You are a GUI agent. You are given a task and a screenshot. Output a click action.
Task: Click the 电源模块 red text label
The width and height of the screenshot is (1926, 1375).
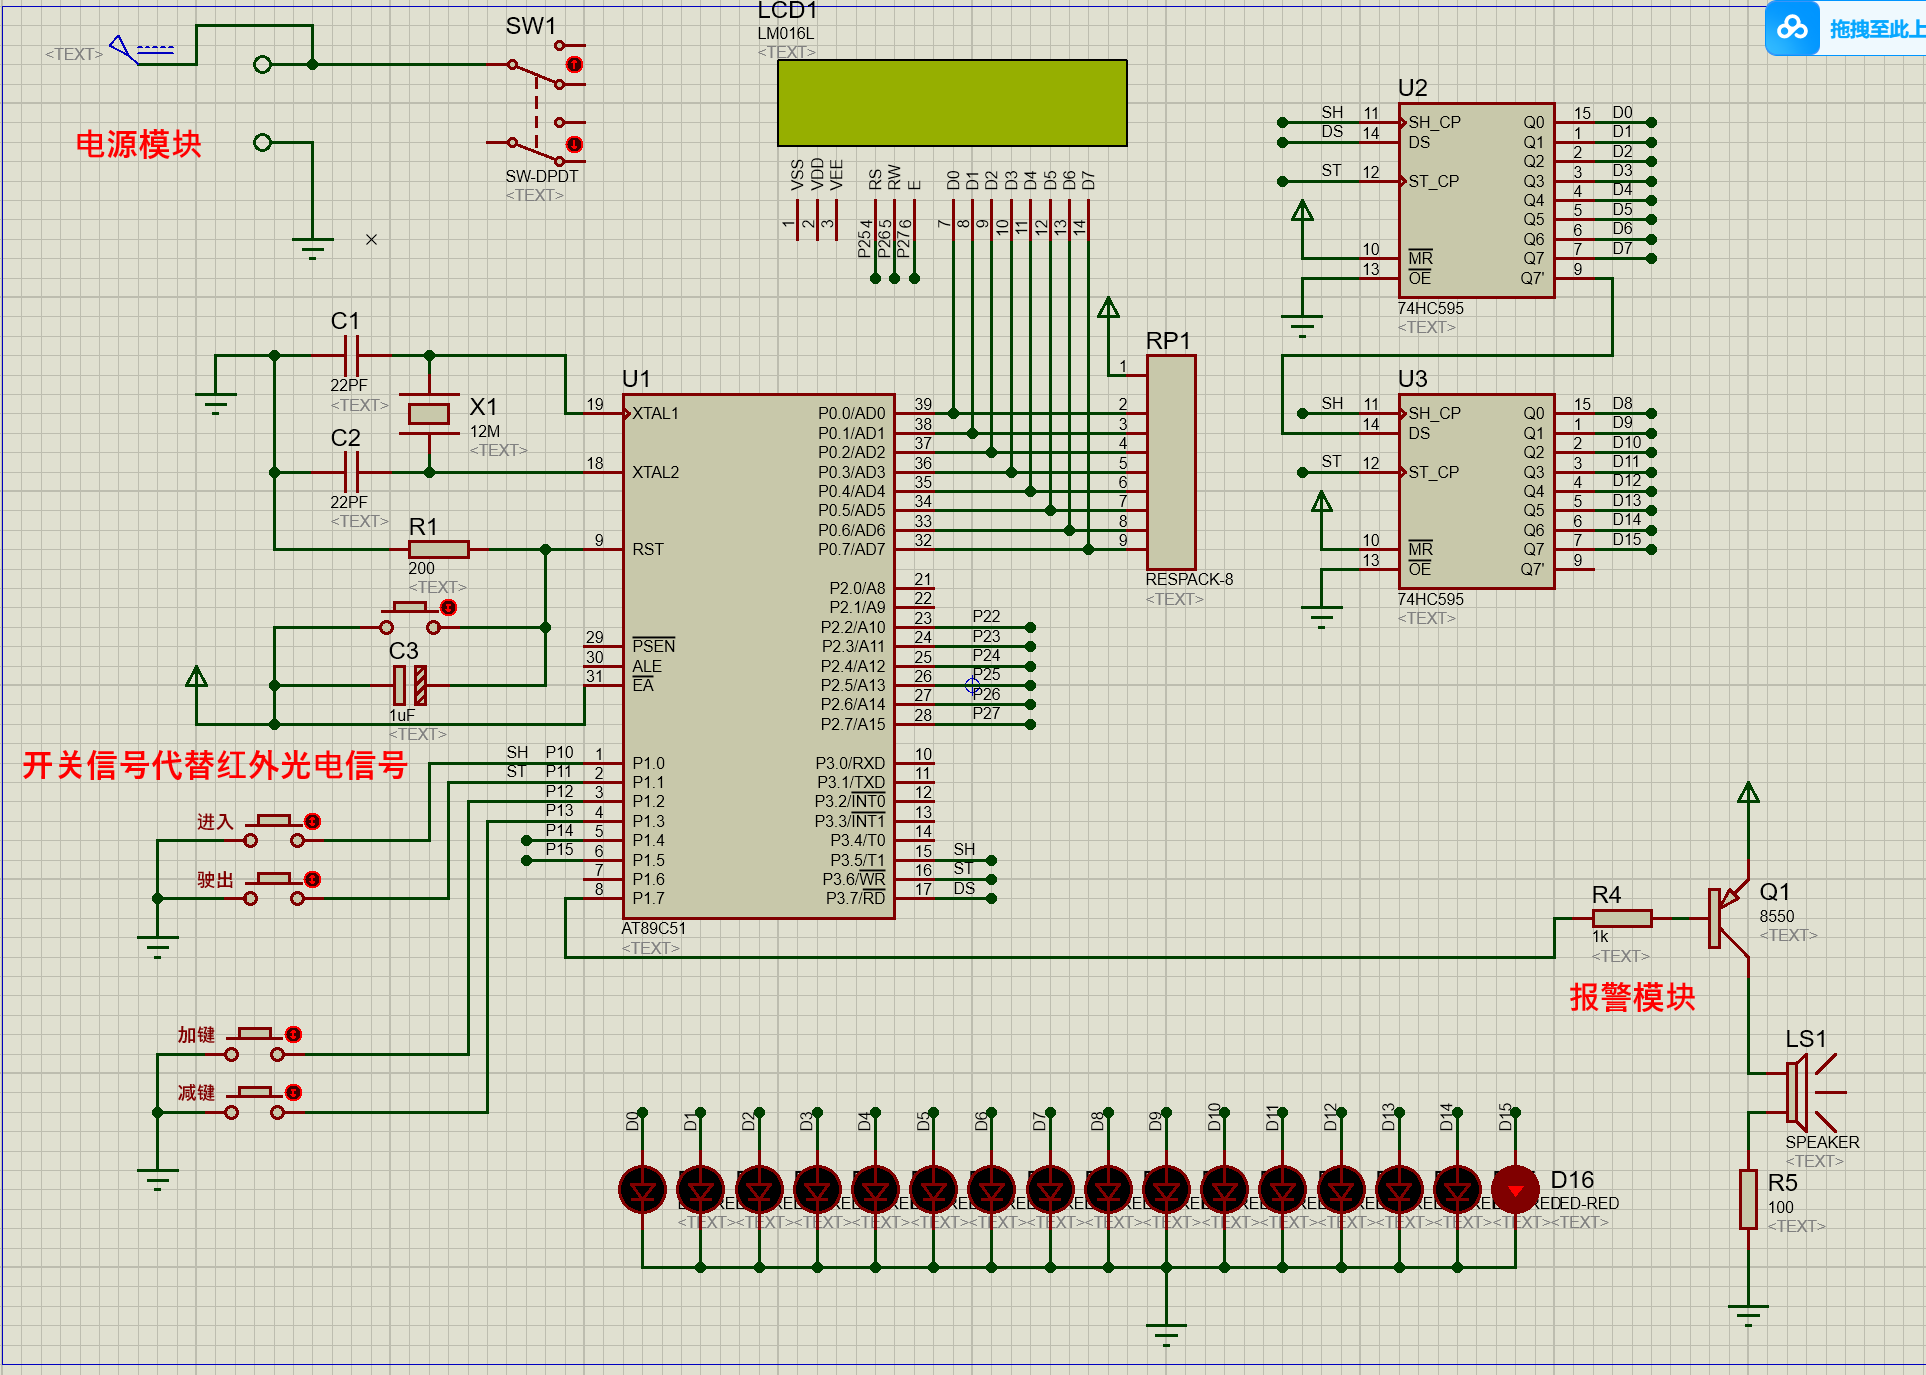138,145
